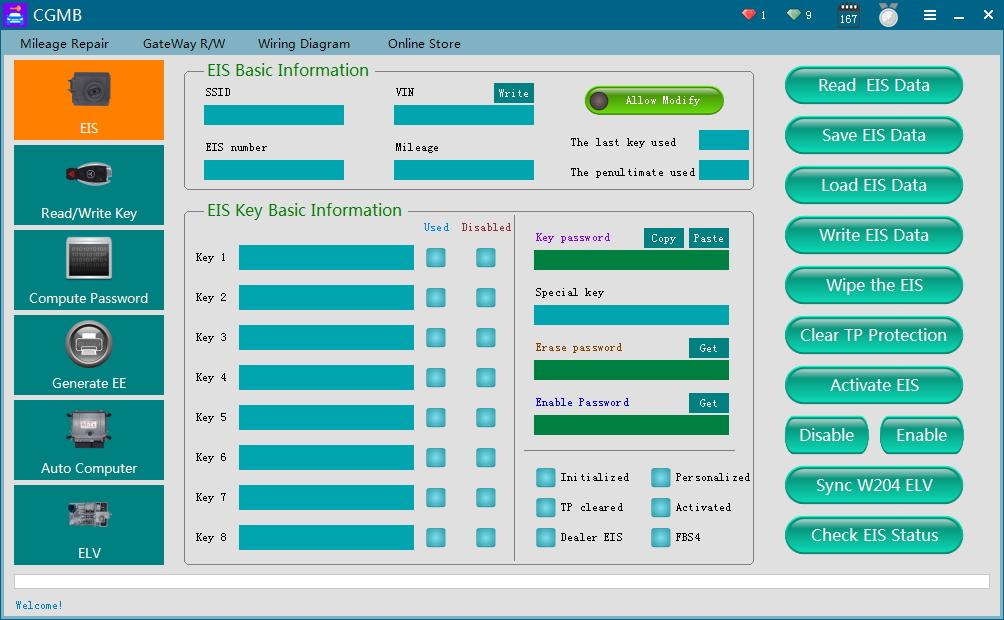The width and height of the screenshot is (1004, 620).
Task: Click the medal icon in the title bar
Action: pos(888,15)
